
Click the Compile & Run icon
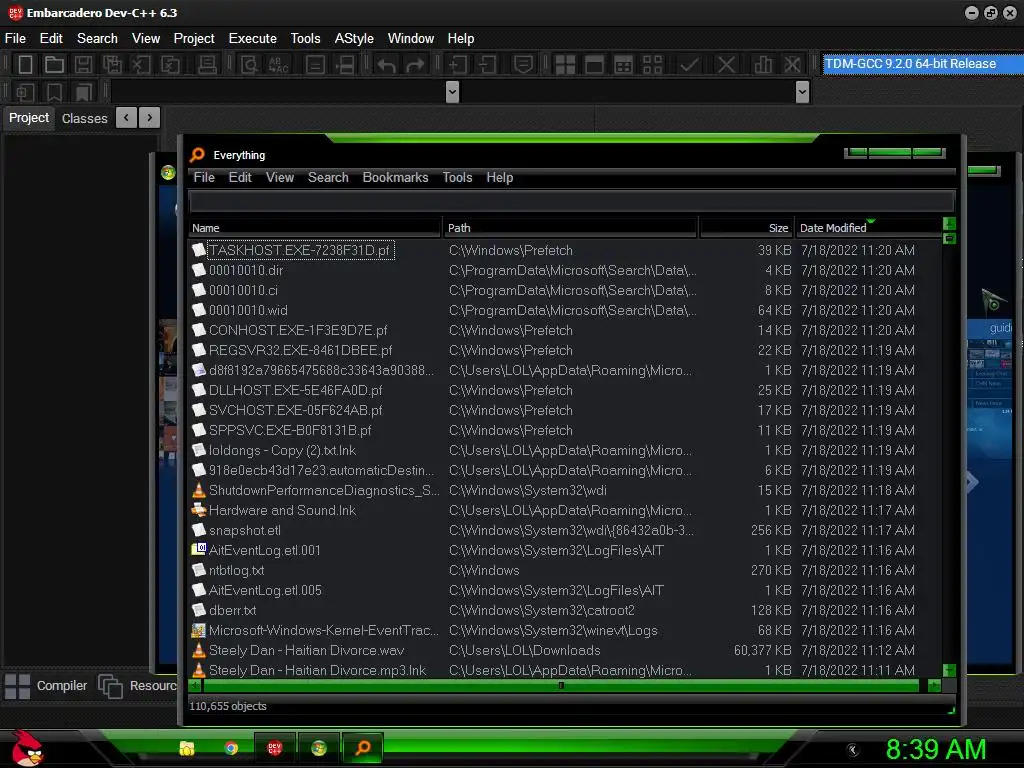(624, 65)
